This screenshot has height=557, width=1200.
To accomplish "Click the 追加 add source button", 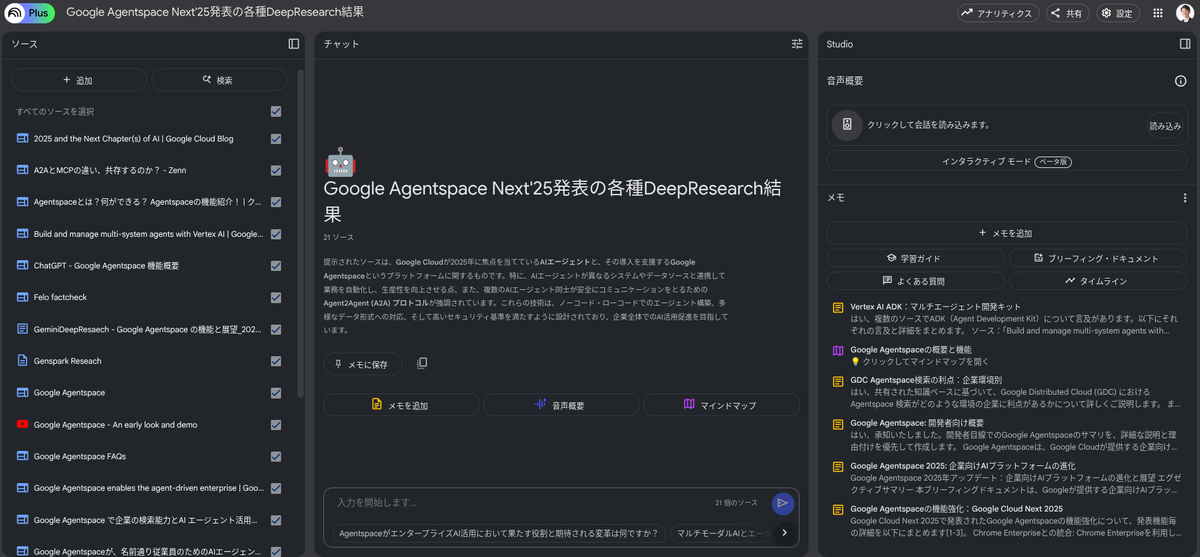I will tap(78, 80).
